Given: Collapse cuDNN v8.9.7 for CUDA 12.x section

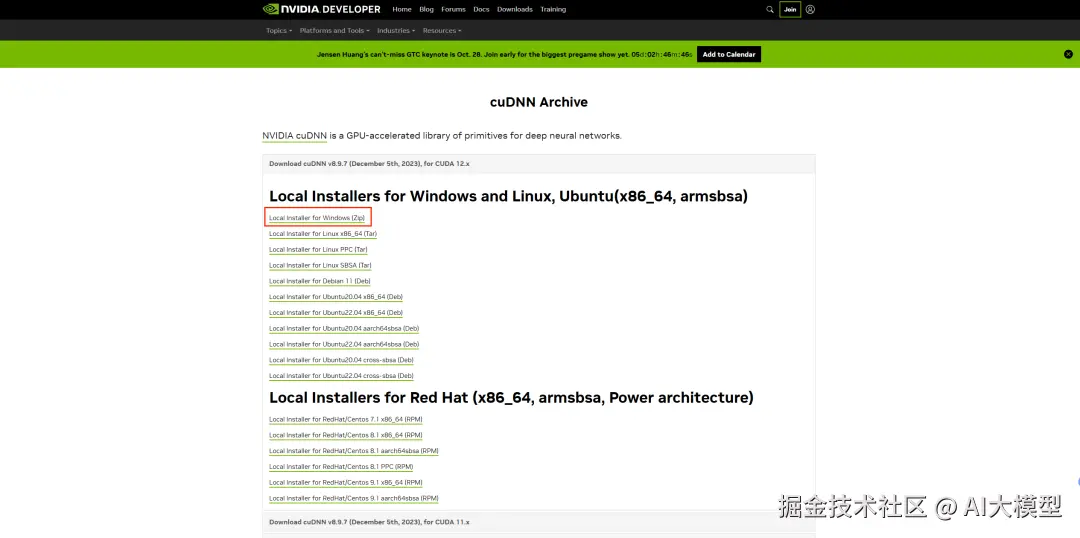Looking at the screenshot, I should [539, 164].
